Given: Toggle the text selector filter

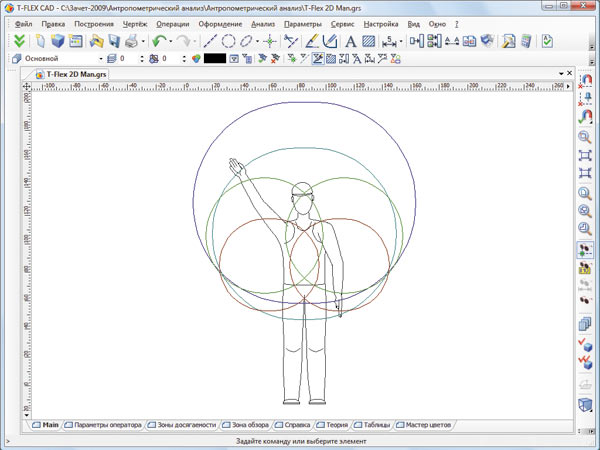Looking at the screenshot, I should (357, 59).
